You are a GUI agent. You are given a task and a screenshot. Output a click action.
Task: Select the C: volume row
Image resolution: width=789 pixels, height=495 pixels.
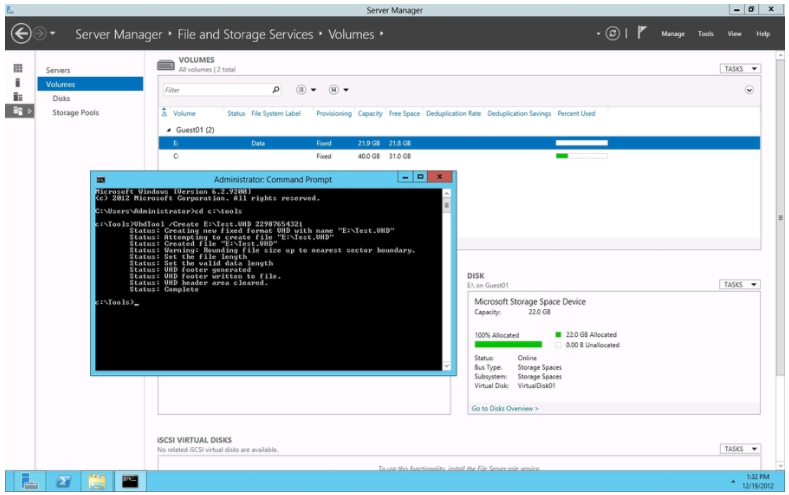pos(459,156)
